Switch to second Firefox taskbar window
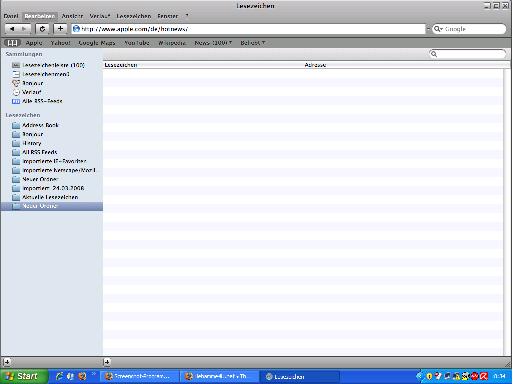The height and width of the screenshot is (384, 514). (219, 377)
